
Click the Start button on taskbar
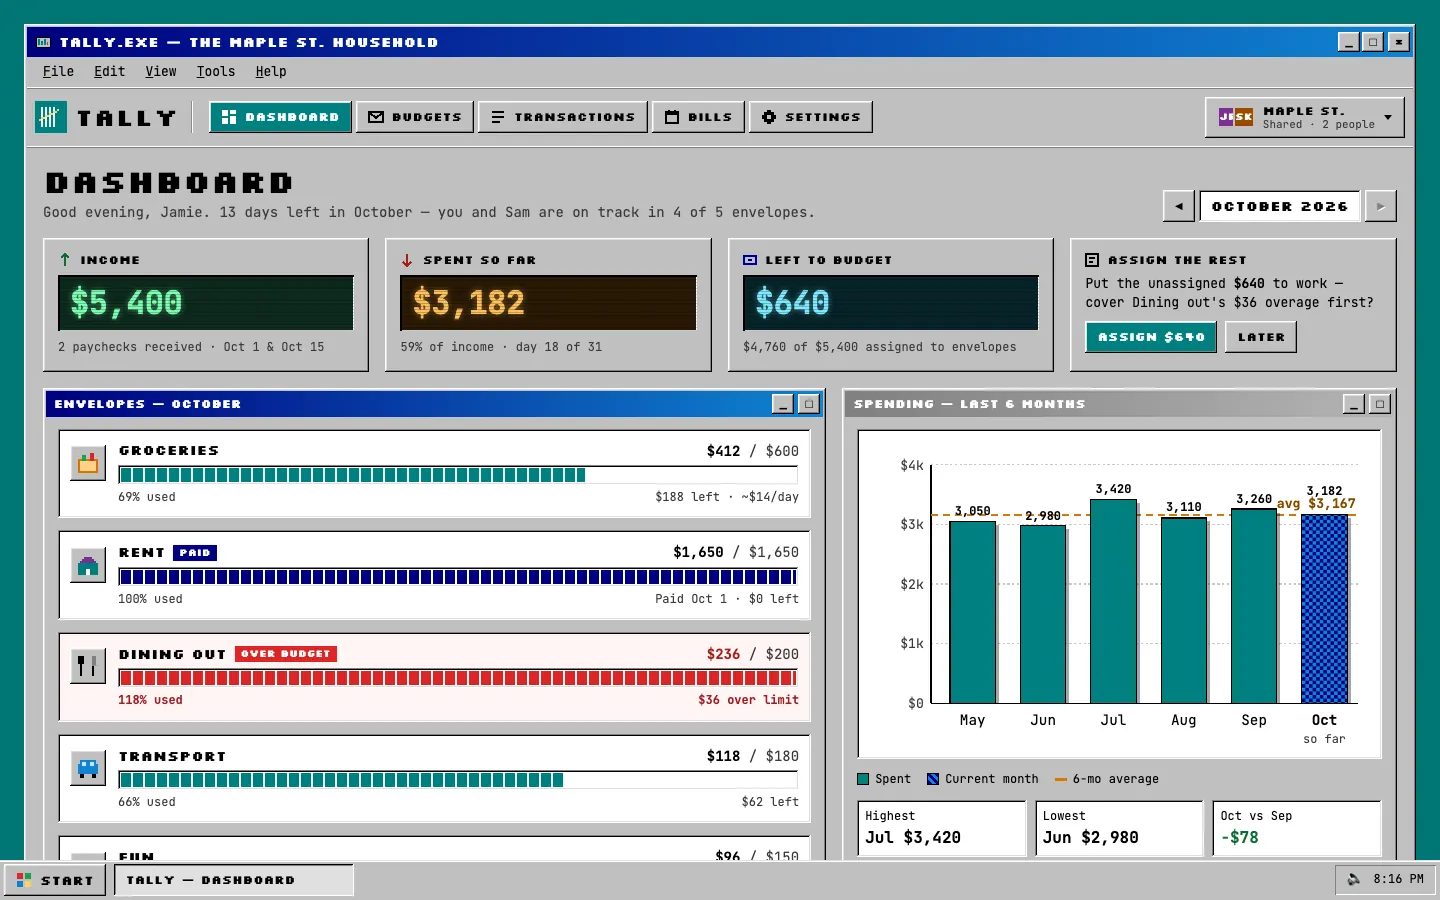tap(55, 880)
